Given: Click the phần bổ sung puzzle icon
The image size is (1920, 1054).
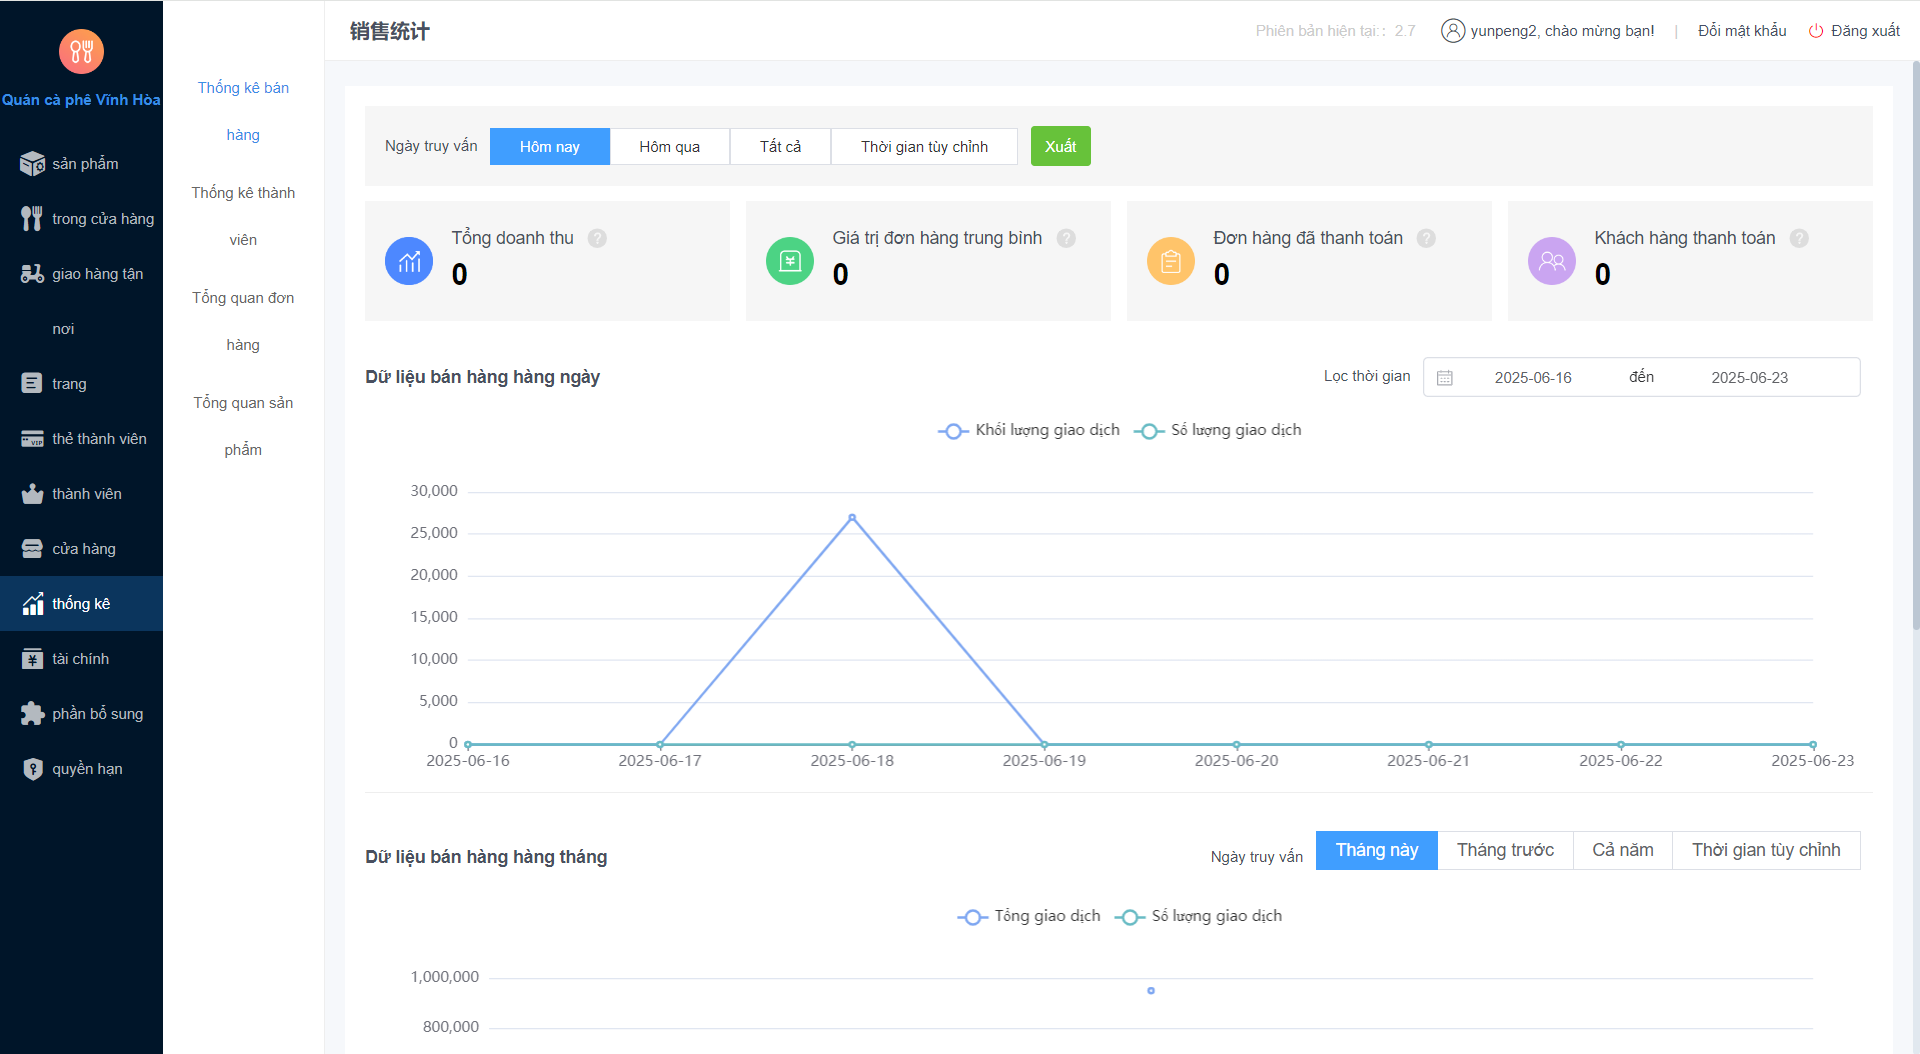Looking at the screenshot, I should pos(32,714).
